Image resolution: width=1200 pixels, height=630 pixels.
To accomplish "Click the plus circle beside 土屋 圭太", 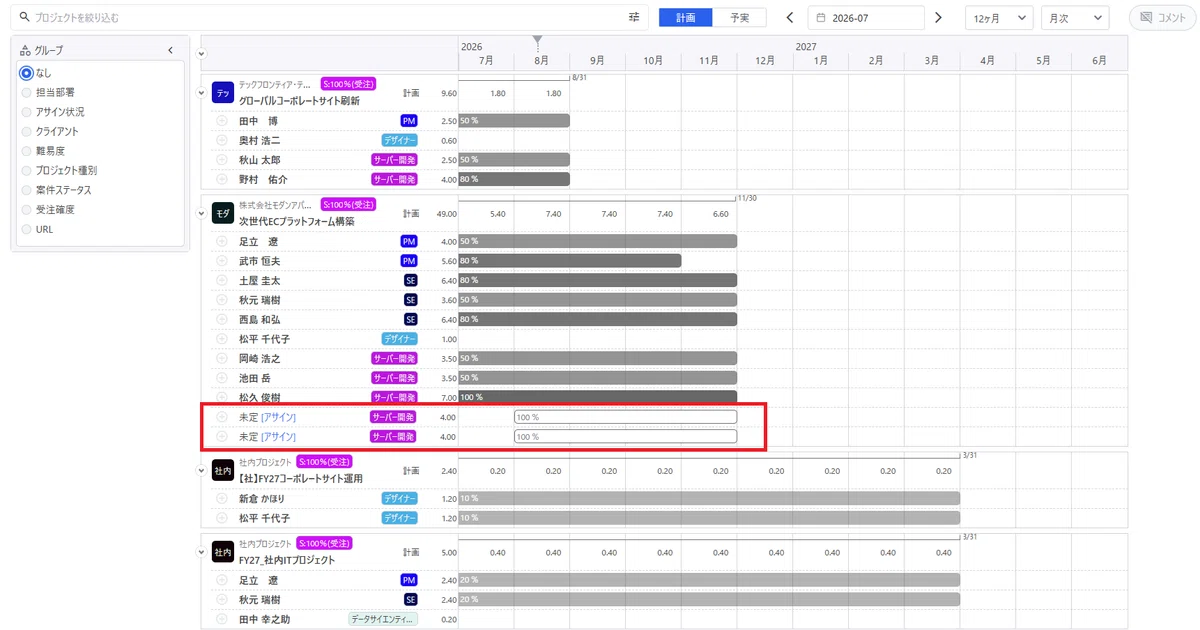I will coord(222,281).
